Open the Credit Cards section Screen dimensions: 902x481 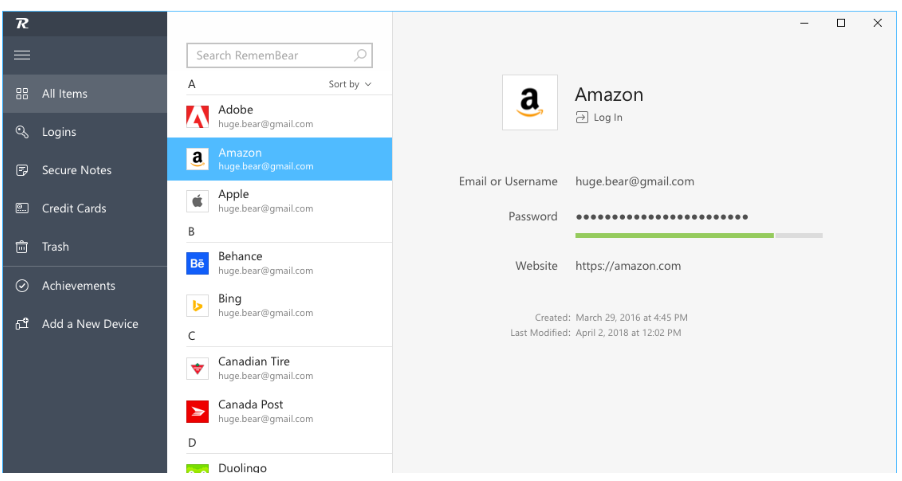[x=73, y=208]
